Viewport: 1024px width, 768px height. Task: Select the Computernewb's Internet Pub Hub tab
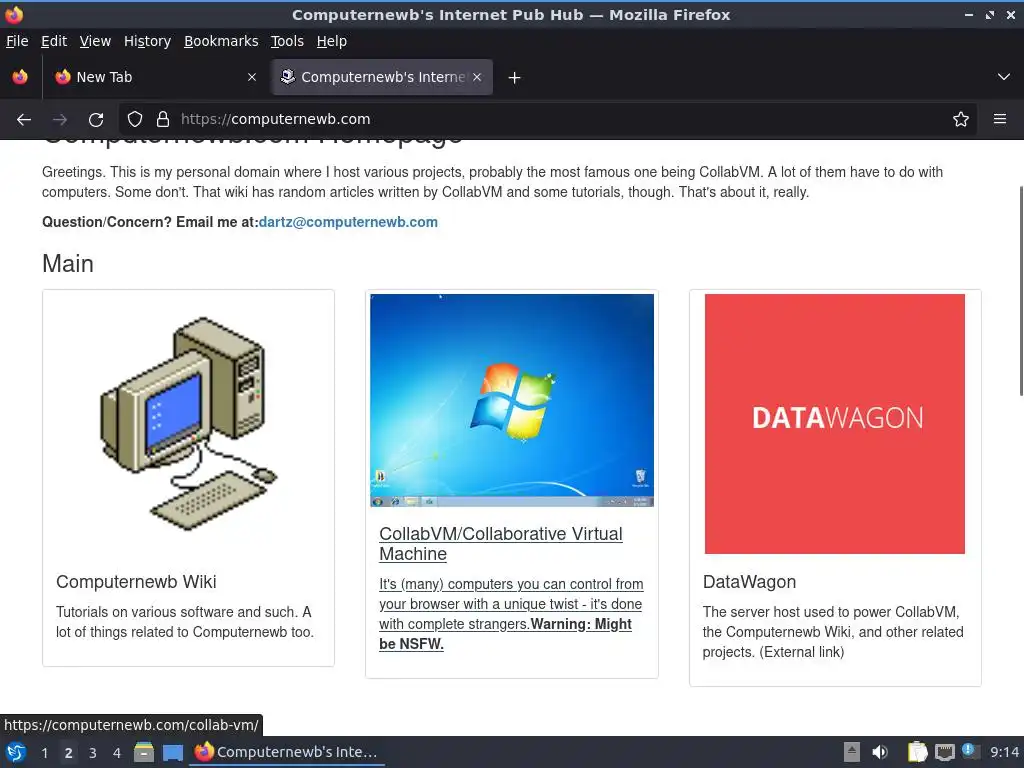(382, 77)
